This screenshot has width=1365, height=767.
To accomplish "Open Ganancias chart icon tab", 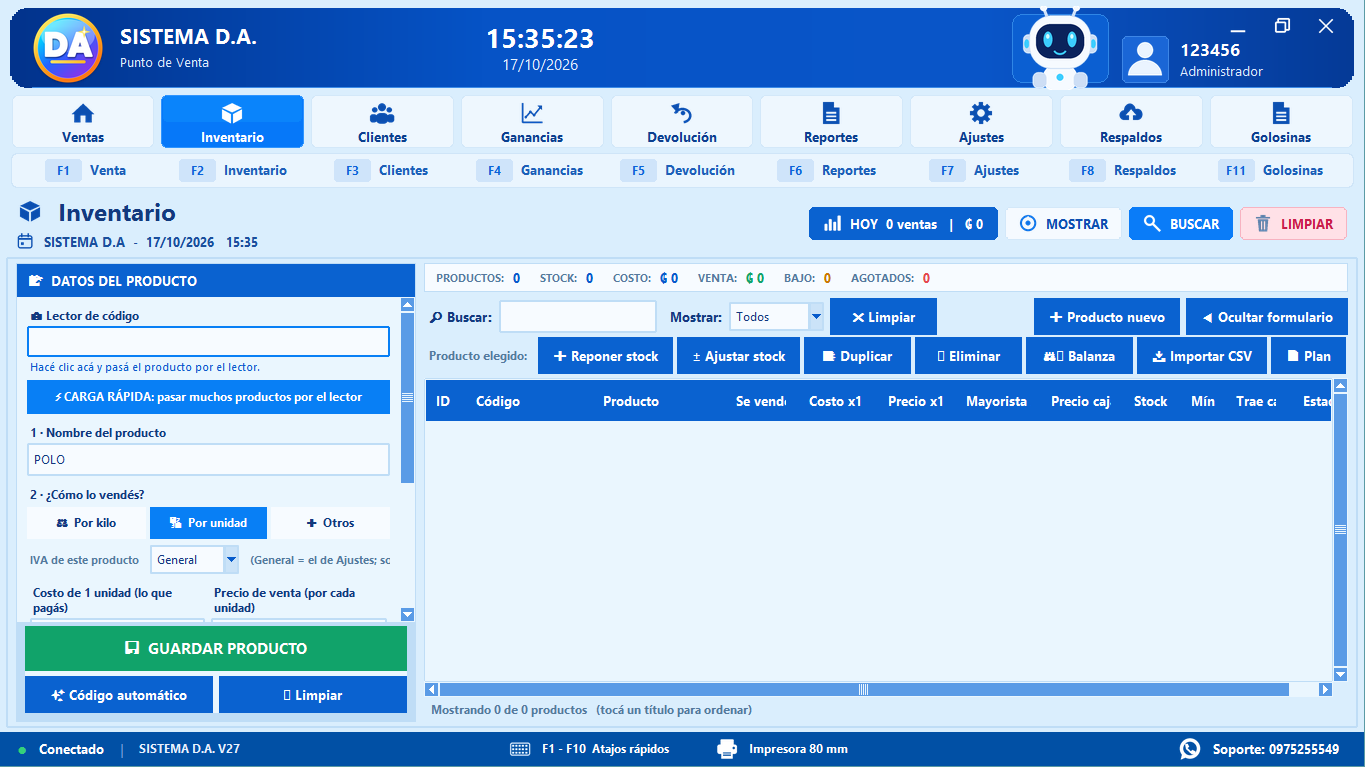I will click(x=532, y=122).
